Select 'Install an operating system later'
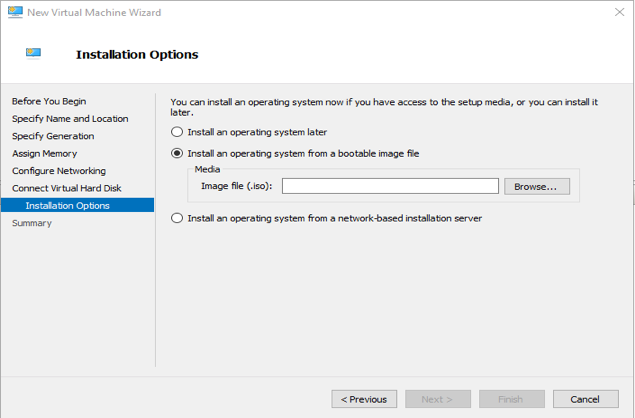This screenshot has width=635, height=418. click(x=177, y=132)
